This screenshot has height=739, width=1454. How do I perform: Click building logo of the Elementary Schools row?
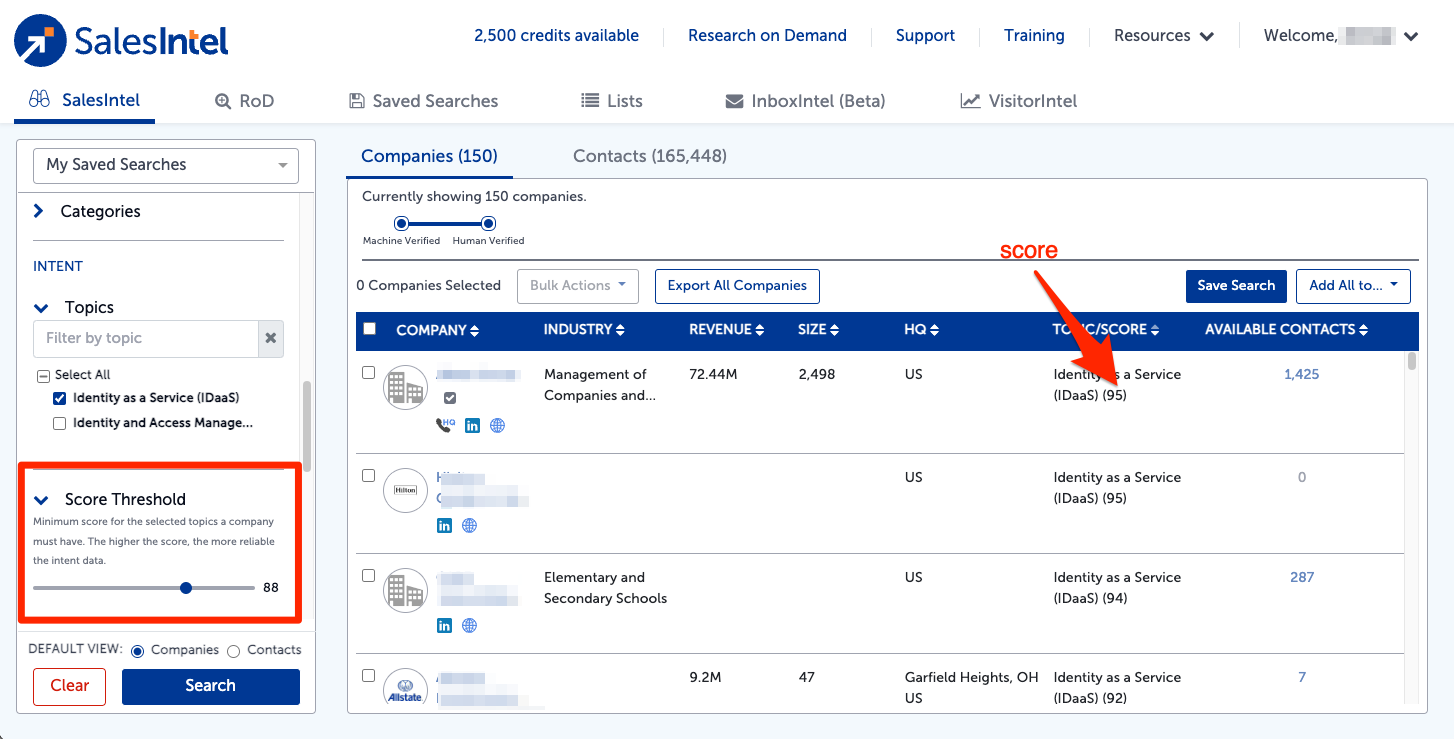(x=406, y=590)
